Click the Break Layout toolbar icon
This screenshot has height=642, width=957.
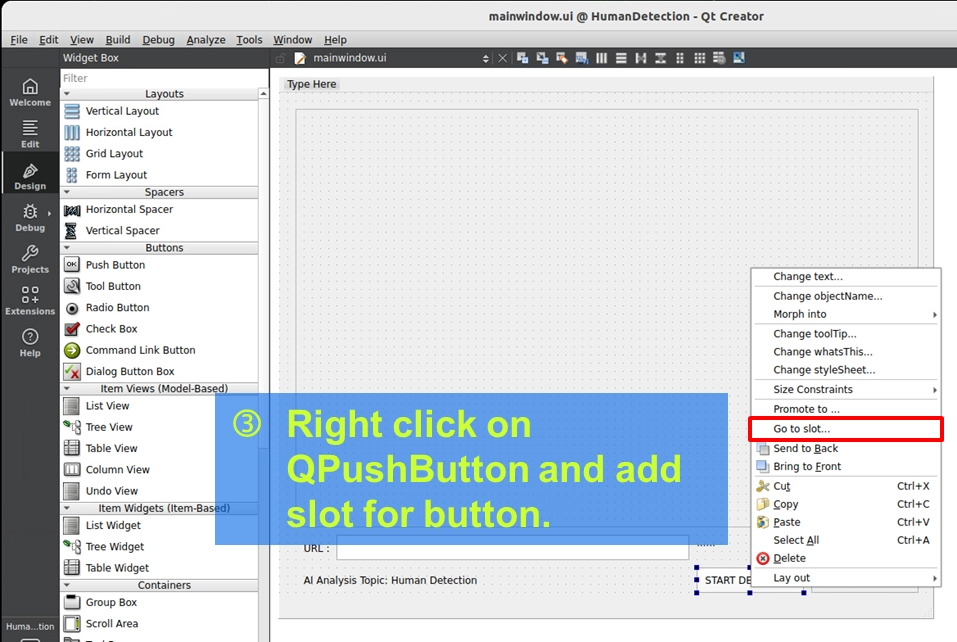point(719,58)
